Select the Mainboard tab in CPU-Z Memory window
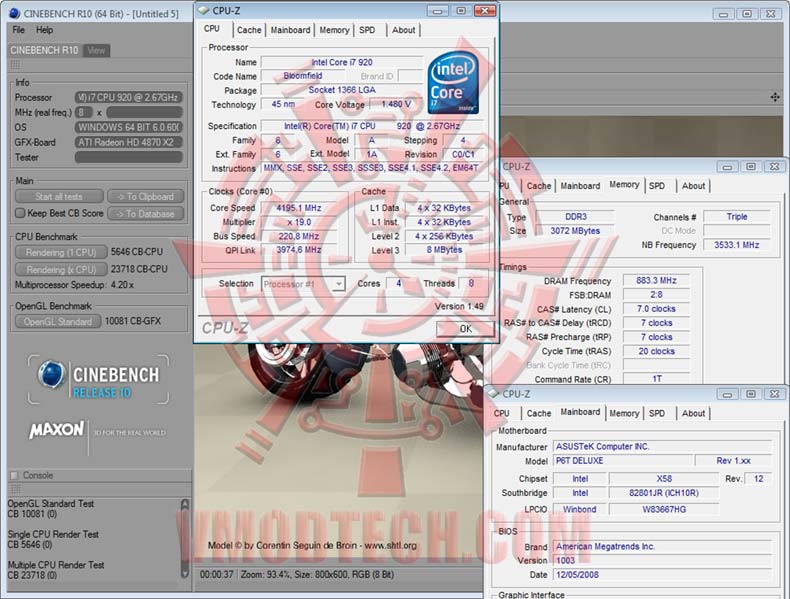Screen dimensions: 790x599 (x=580, y=186)
